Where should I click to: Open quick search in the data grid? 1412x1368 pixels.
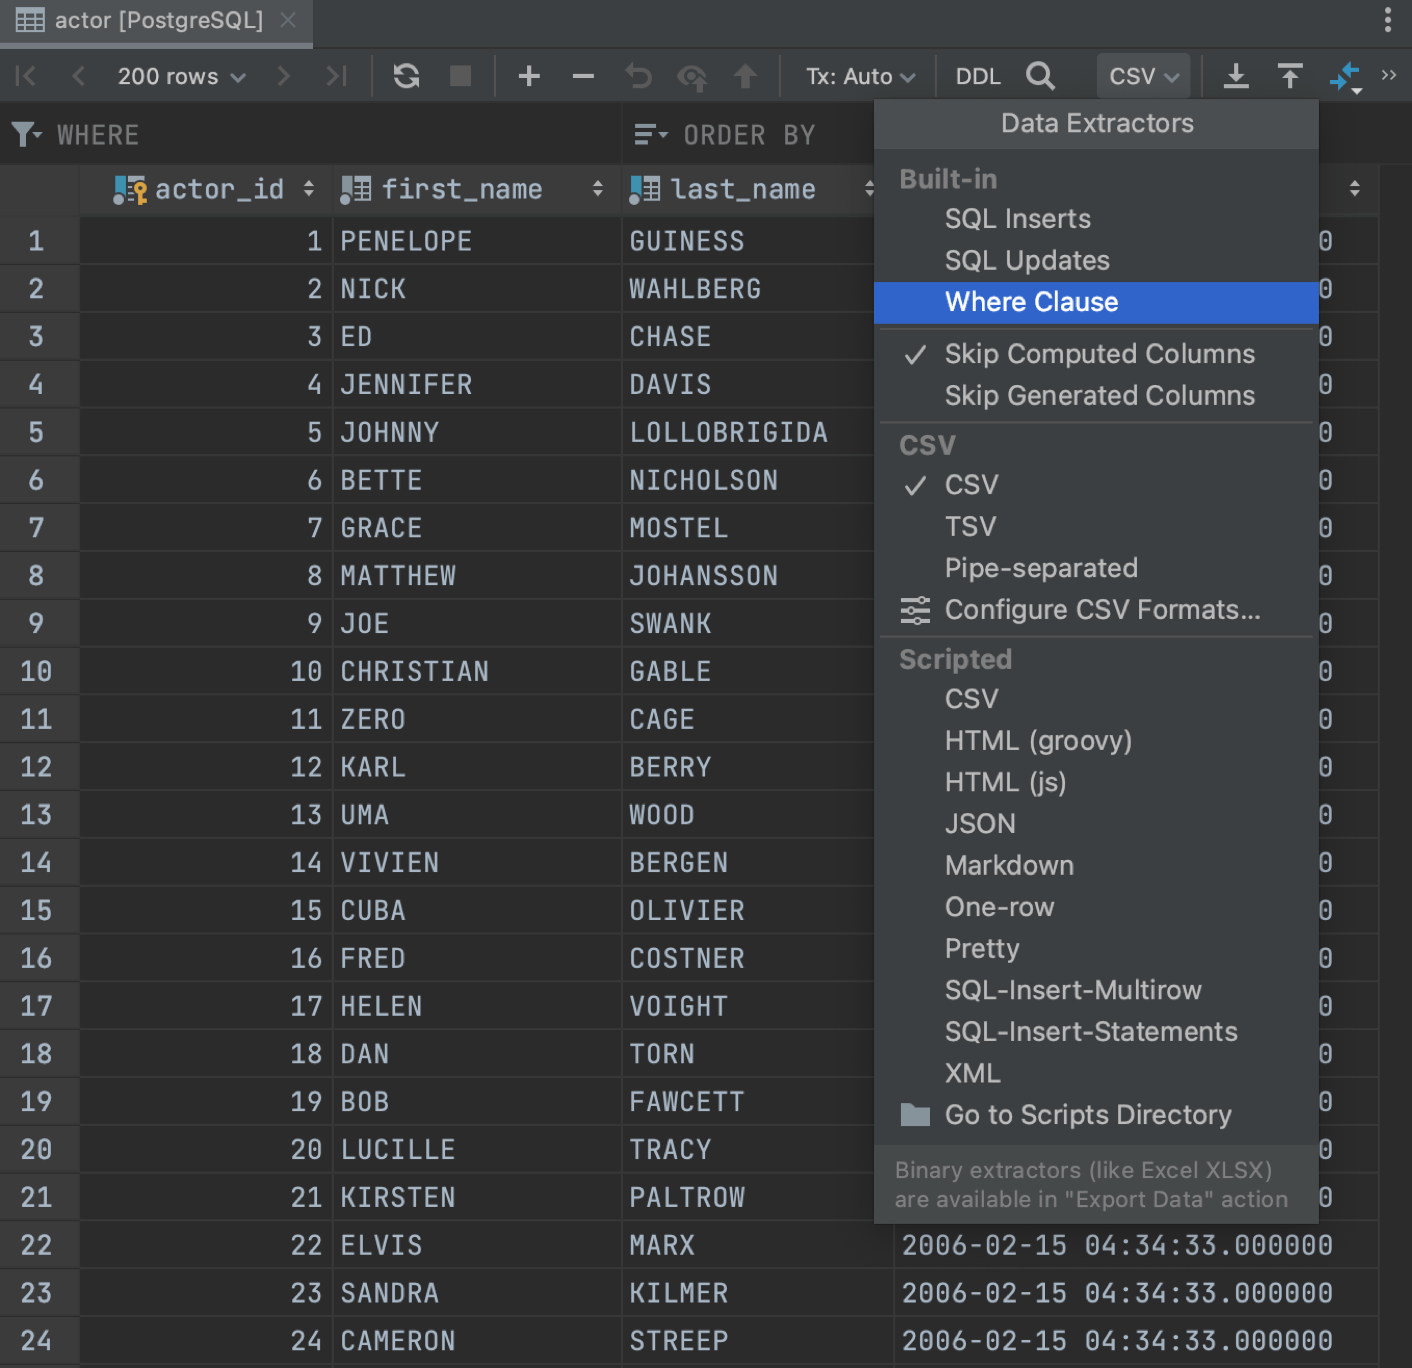click(1040, 75)
